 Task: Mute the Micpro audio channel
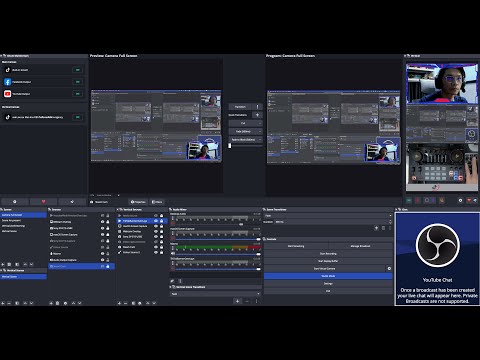click(x=173, y=254)
